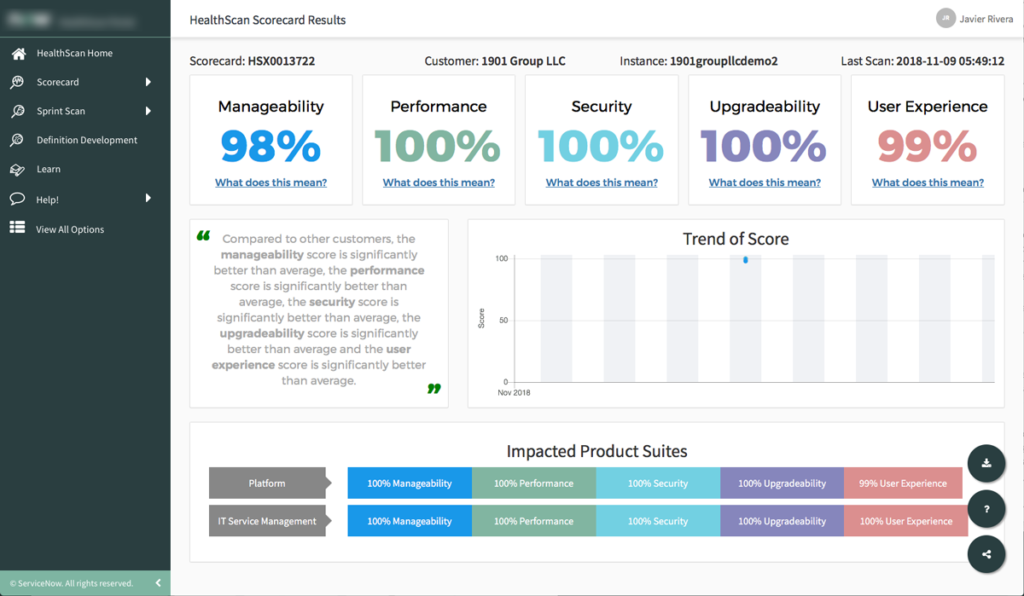This screenshot has width=1024, height=596.
Task: Click the Nov 2018 axis label
Action: (x=514, y=393)
